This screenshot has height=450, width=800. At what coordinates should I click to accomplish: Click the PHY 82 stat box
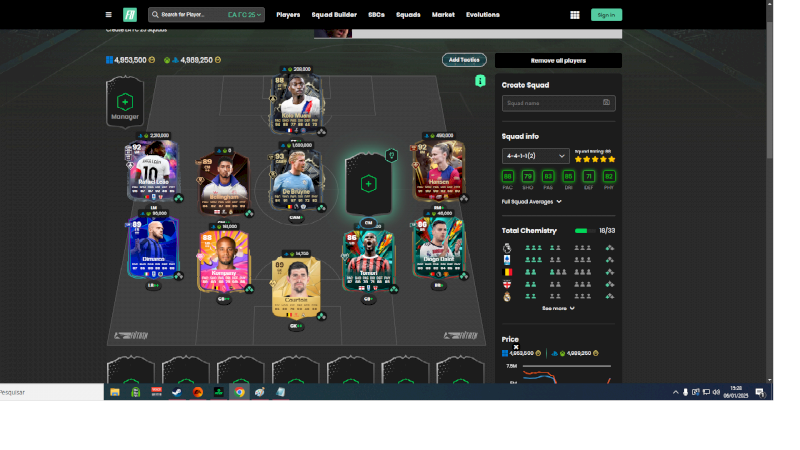(609, 177)
